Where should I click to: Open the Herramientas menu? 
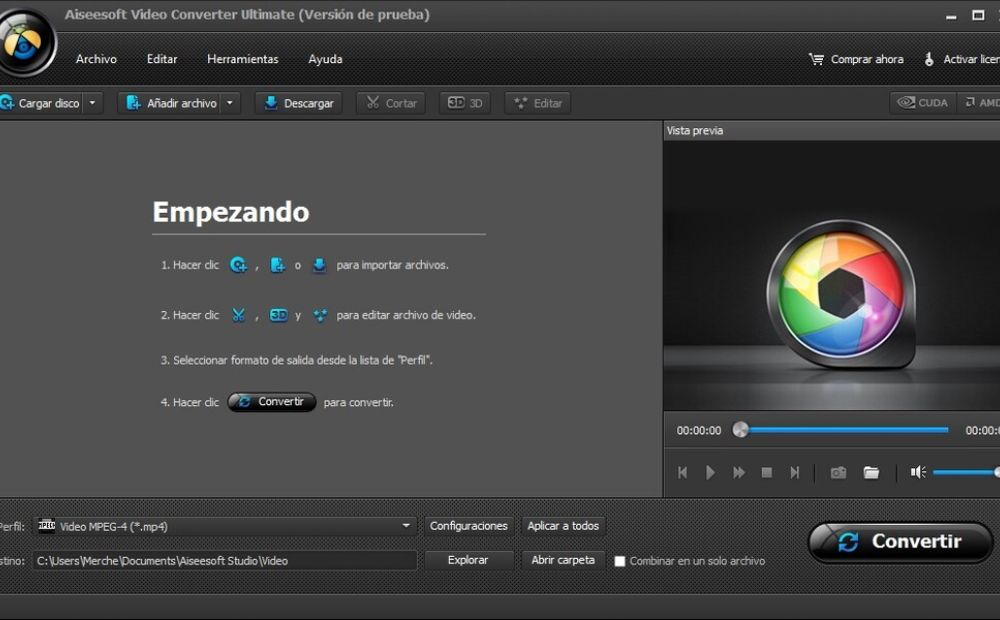(242, 59)
